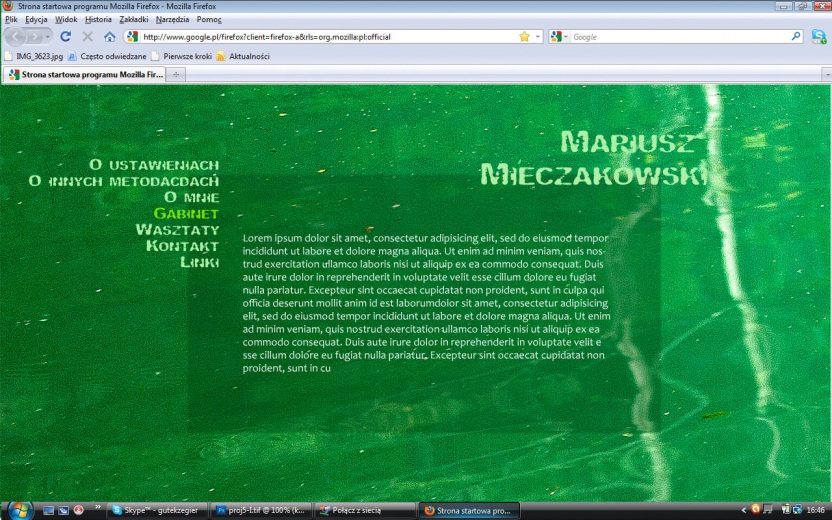Open the Narzędzia menu
832x520 pixels.
[x=172, y=19]
